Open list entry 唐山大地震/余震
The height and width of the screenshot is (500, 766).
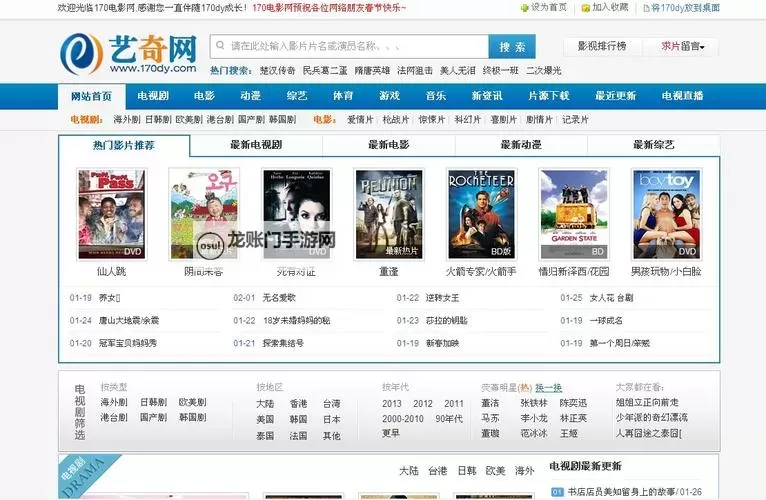129,321
